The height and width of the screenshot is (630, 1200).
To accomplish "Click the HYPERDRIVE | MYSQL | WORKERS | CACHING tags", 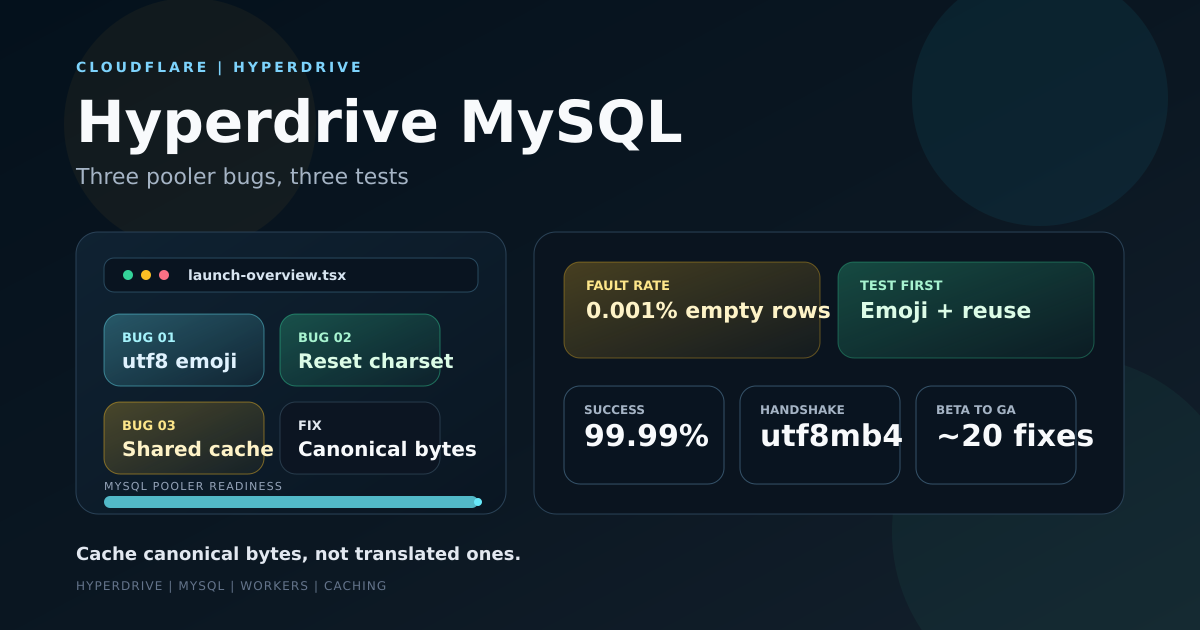I will point(231,586).
